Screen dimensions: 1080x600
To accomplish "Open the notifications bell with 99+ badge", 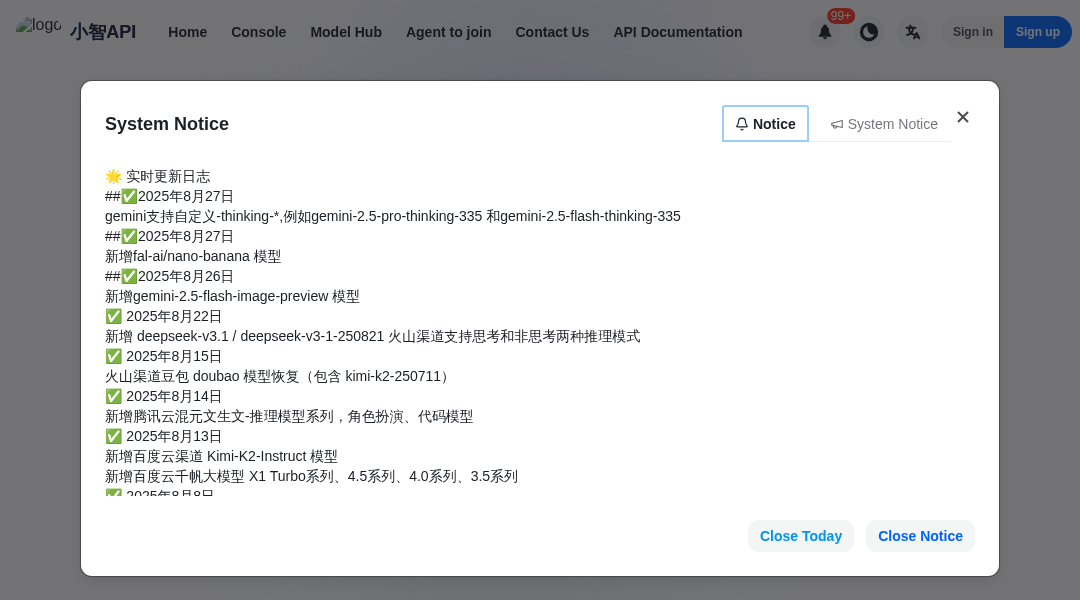I will coord(825,32).
